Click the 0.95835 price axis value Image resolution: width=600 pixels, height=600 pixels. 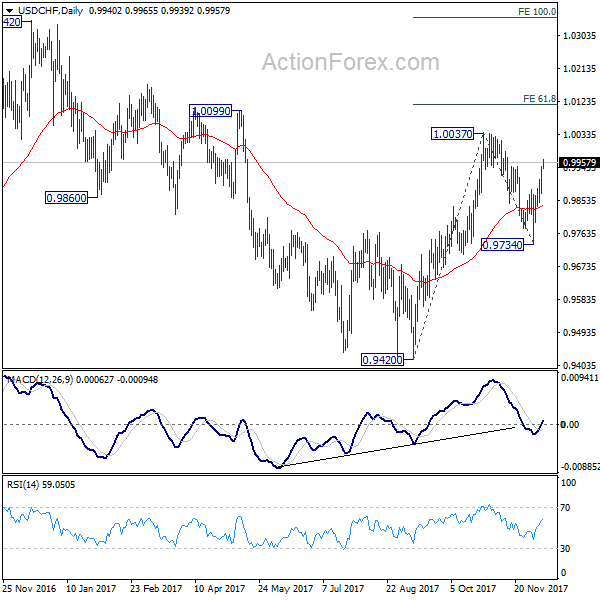(579, 299)
